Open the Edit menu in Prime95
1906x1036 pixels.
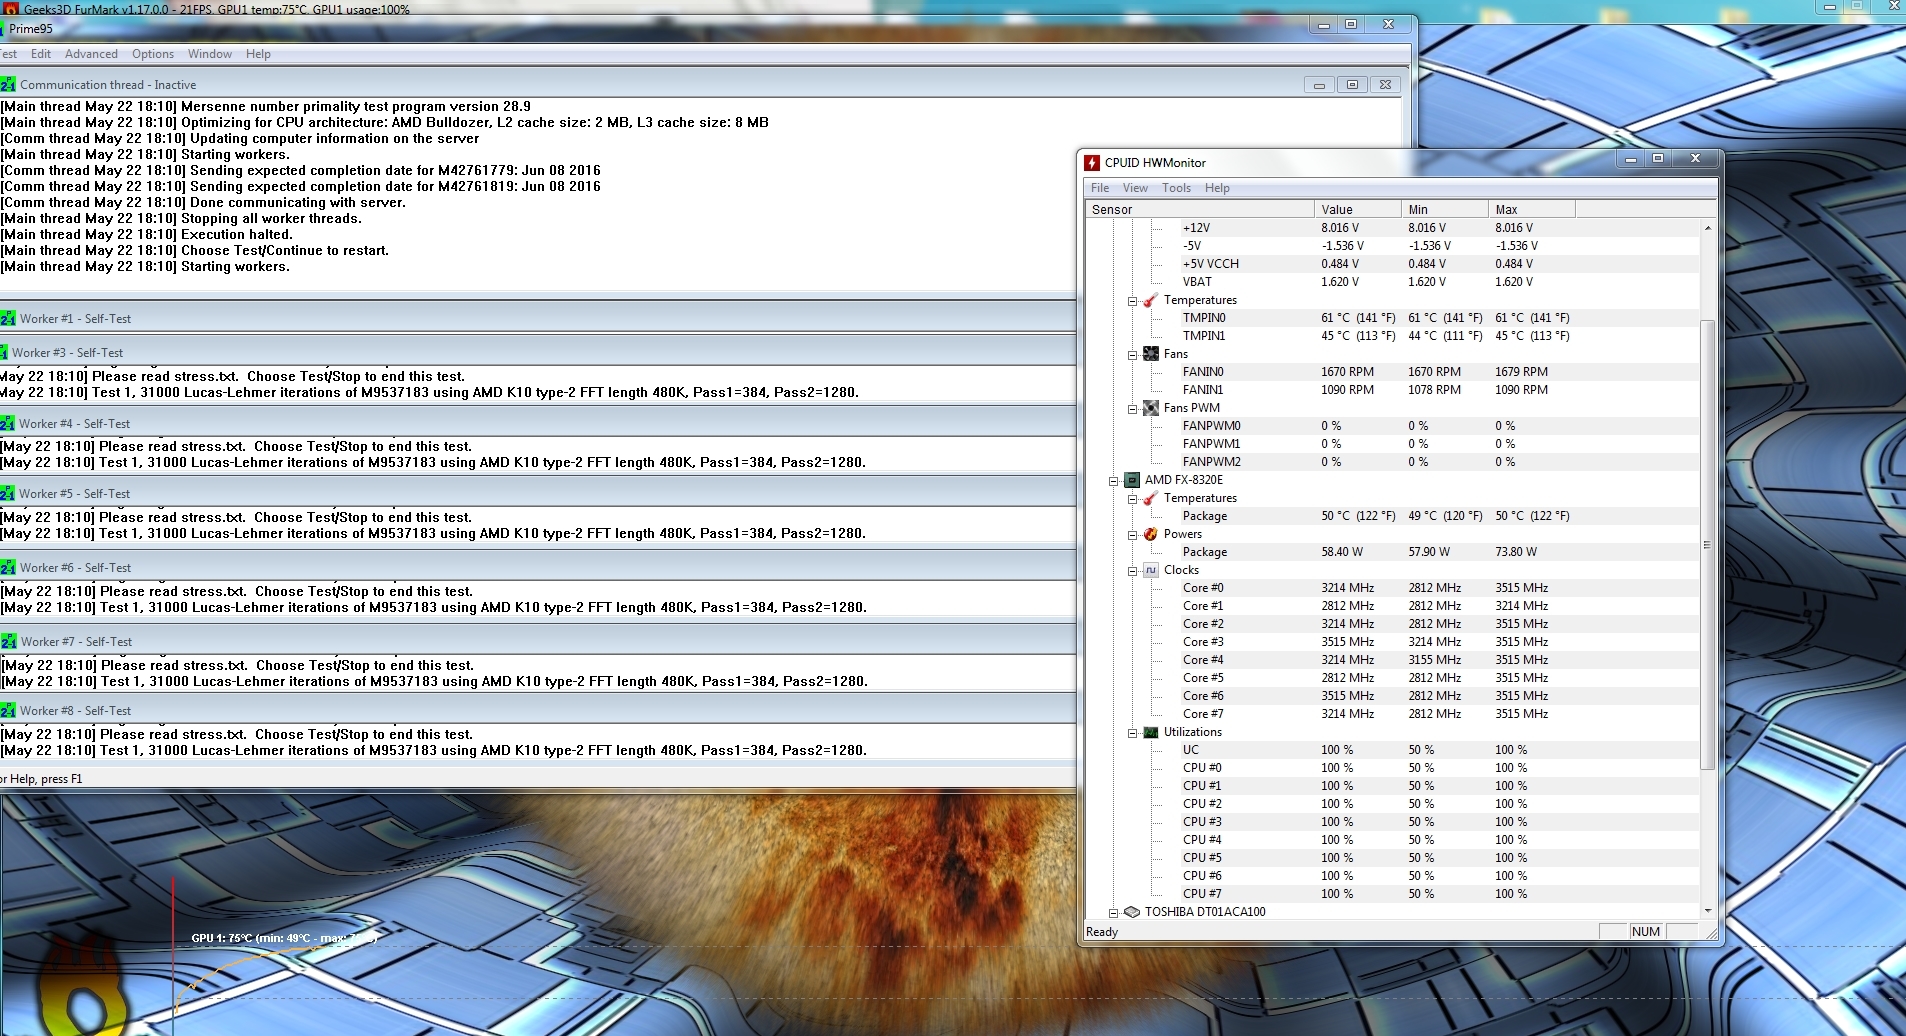pyautogui.click(x=41, y=54)
